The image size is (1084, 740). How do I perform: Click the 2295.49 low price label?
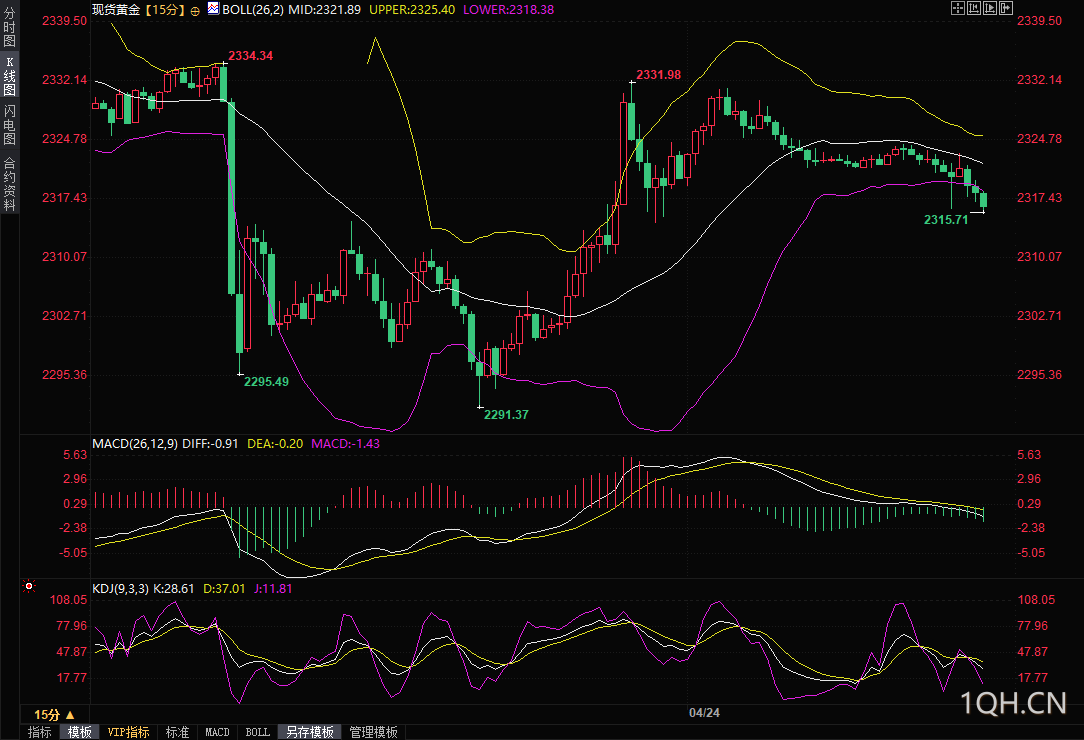pos(266,382)
